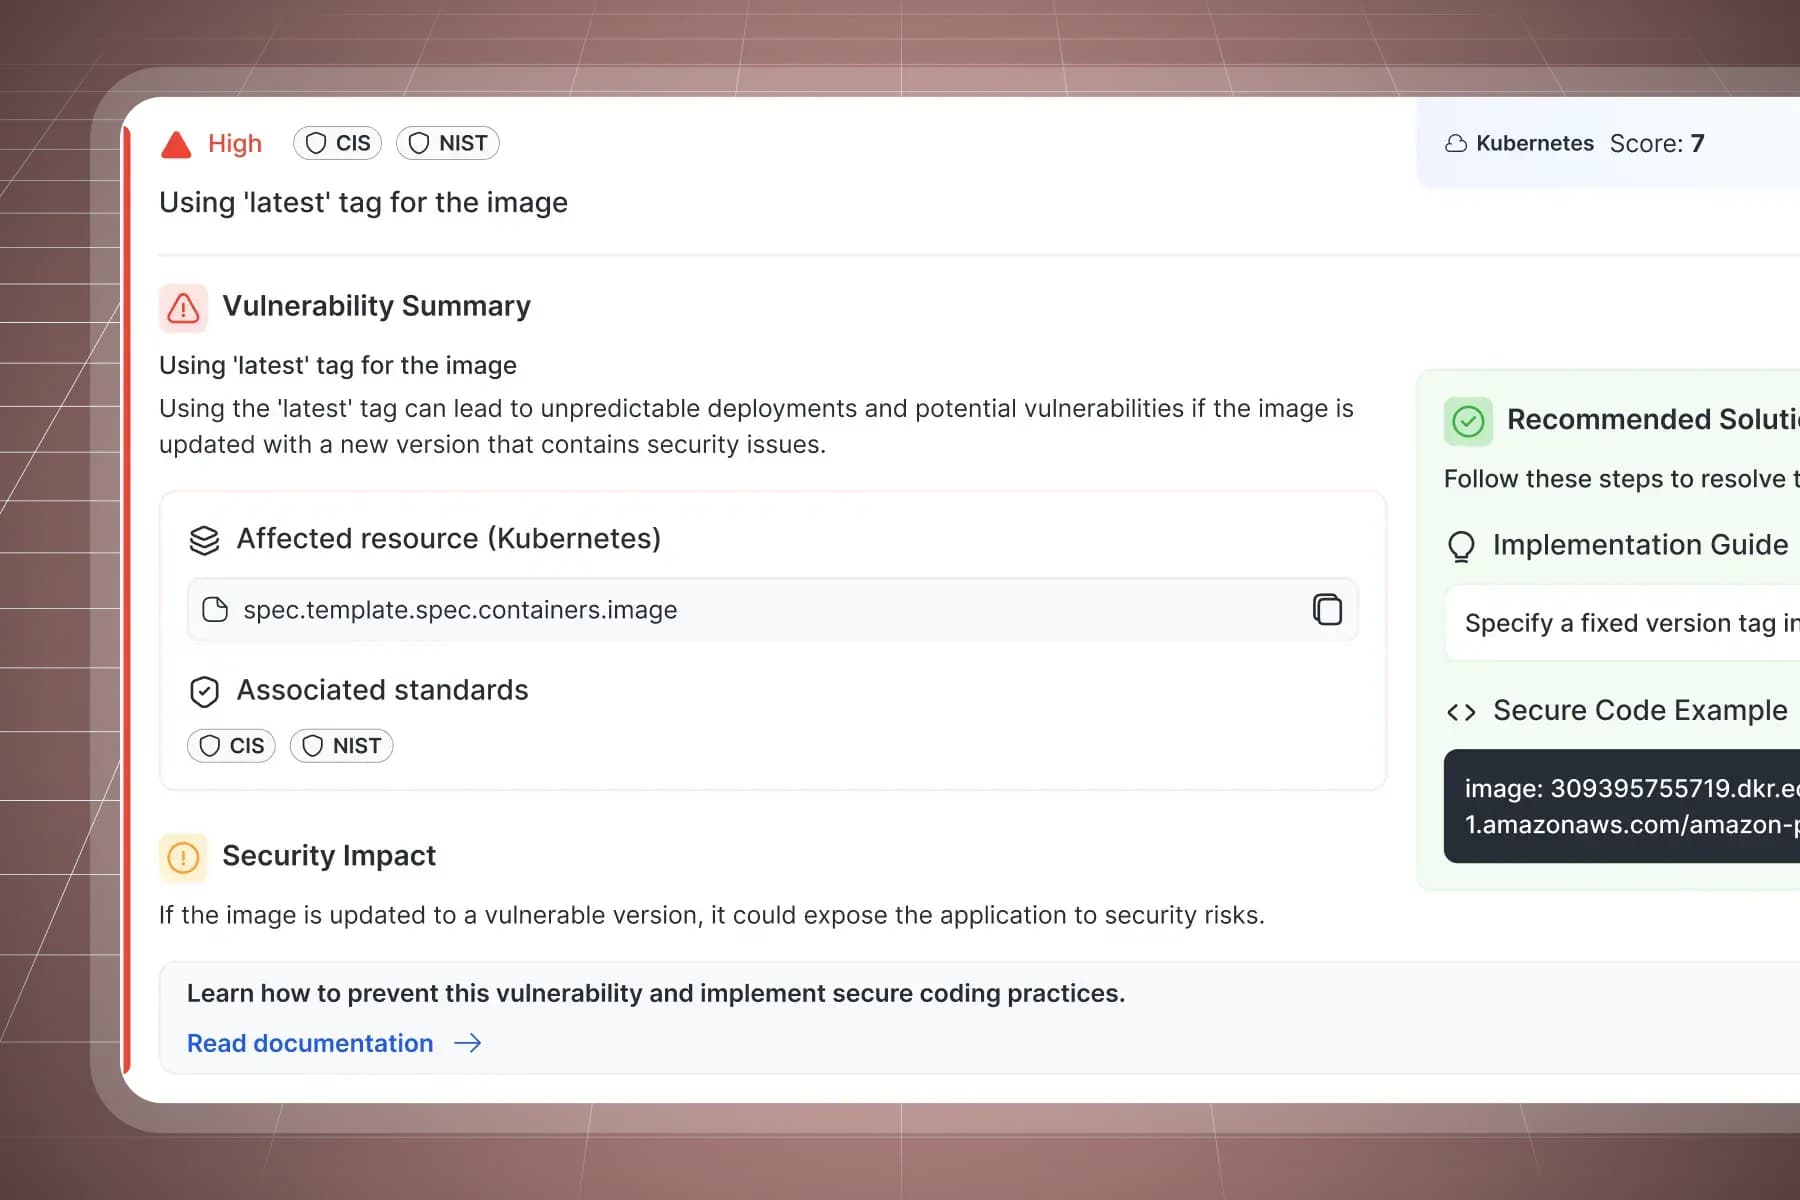Click the copy icon for the affected resource path
The image size is (1800, 1200).
pos(1328,609)
